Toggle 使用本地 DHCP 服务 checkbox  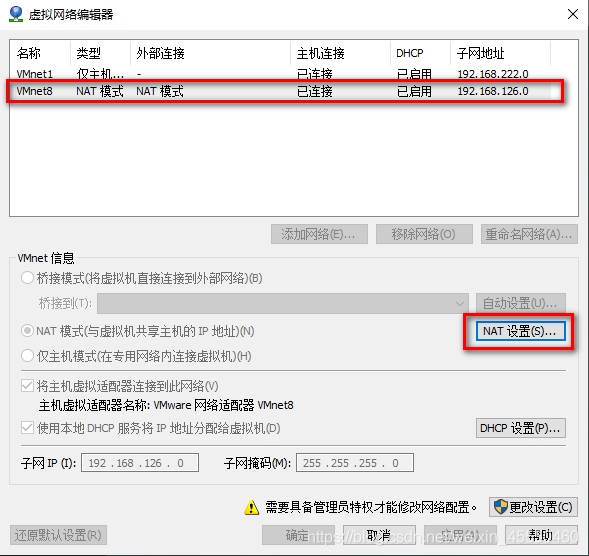27,428
